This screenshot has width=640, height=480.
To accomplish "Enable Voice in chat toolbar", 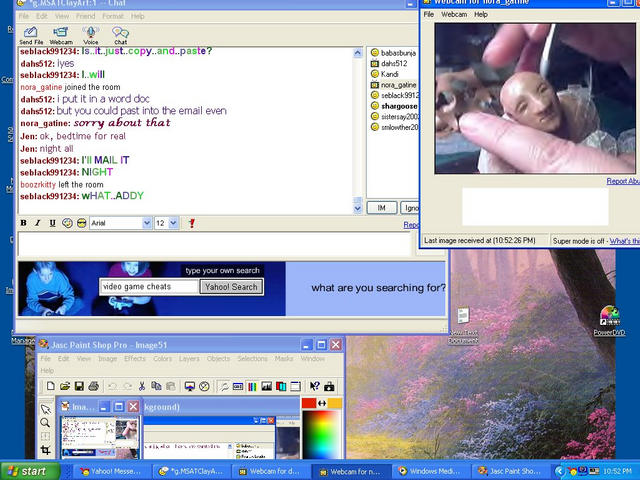I will 91,35.
